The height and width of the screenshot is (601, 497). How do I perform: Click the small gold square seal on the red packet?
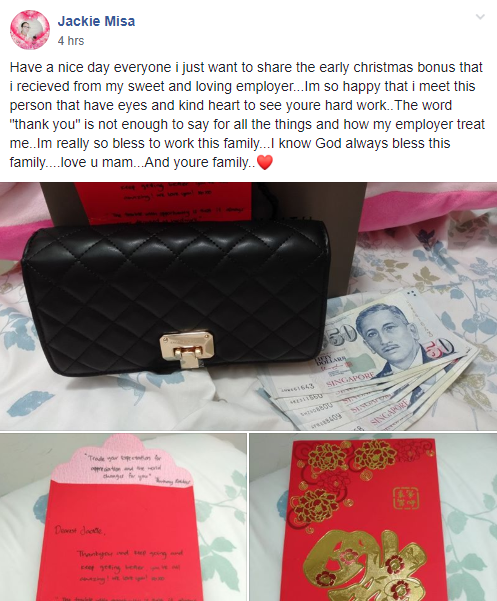tap(406, 498)
